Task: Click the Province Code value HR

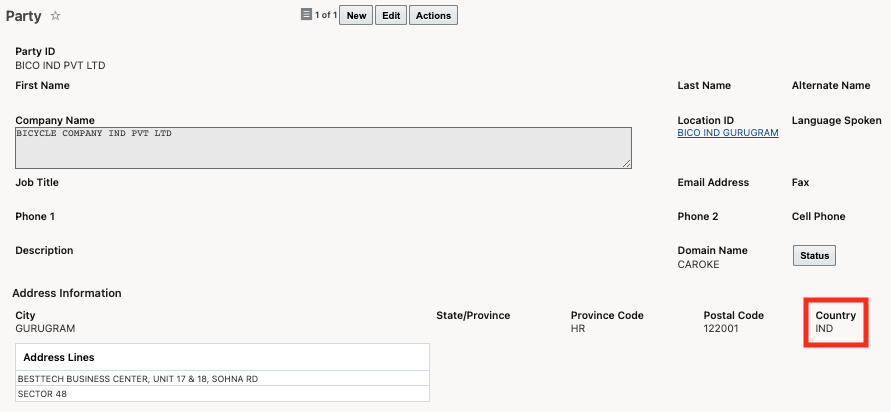Action: point(578,329)
